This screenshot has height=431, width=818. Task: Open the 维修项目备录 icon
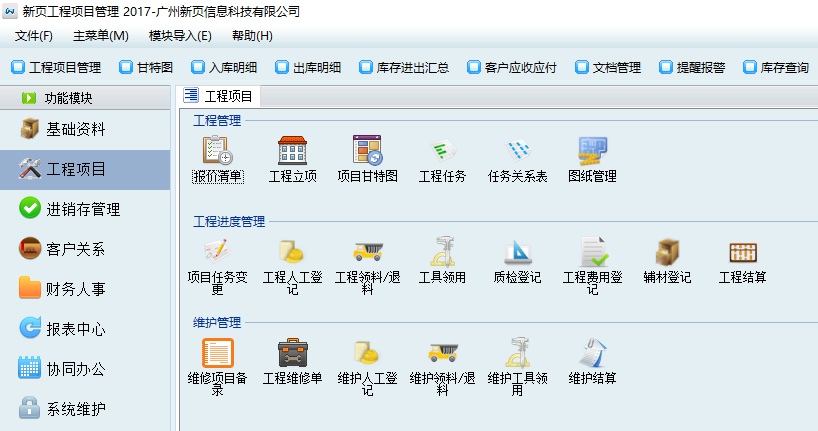click(x=218, y=353)
